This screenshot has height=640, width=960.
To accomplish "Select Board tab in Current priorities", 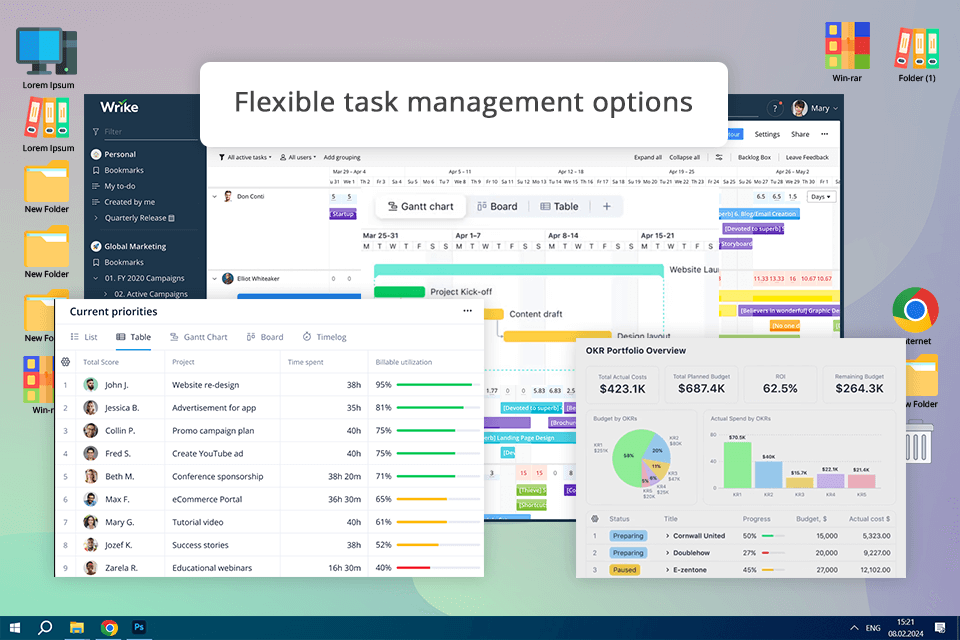I will tap(265, 337).
